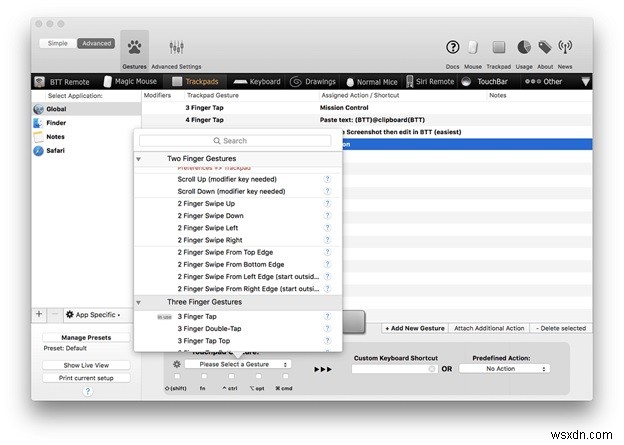
Task: Click the gesture Search field
Action: 235,141
